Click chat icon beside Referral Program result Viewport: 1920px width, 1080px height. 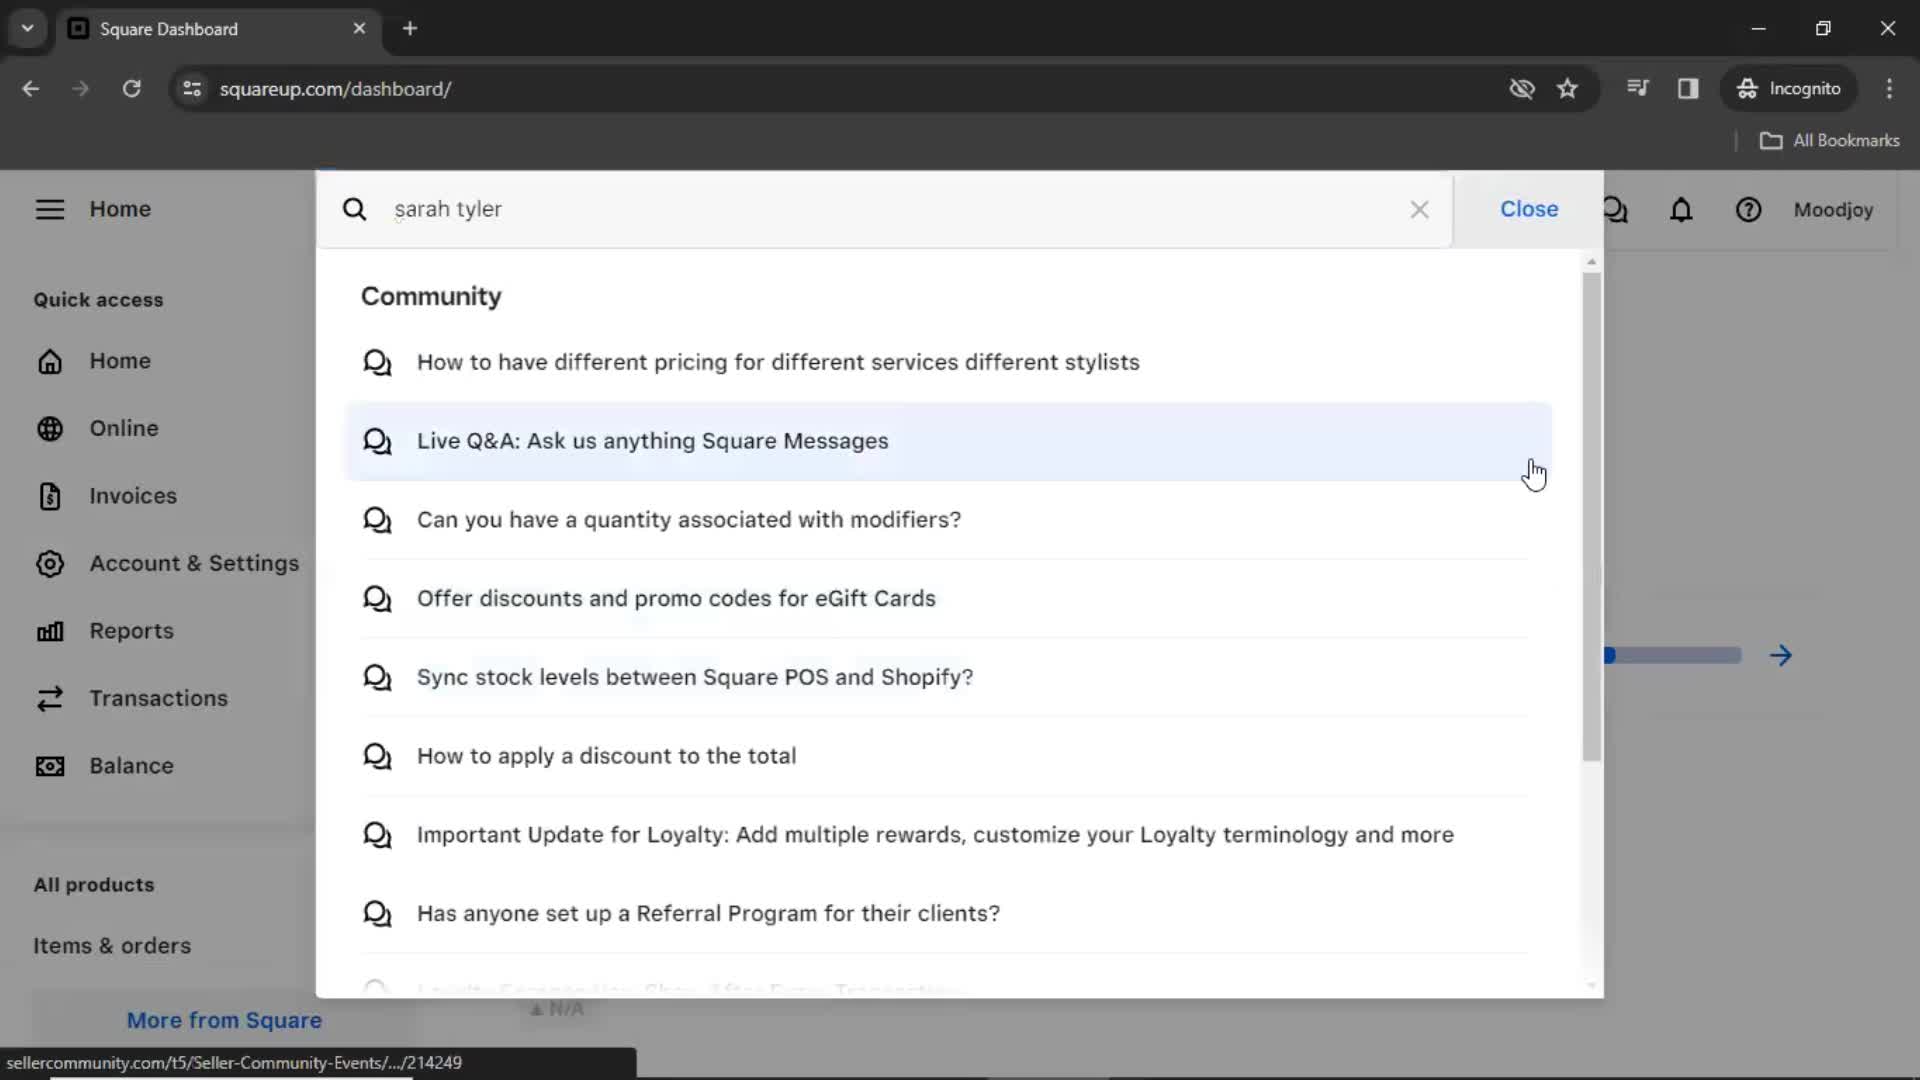point(377,914)
